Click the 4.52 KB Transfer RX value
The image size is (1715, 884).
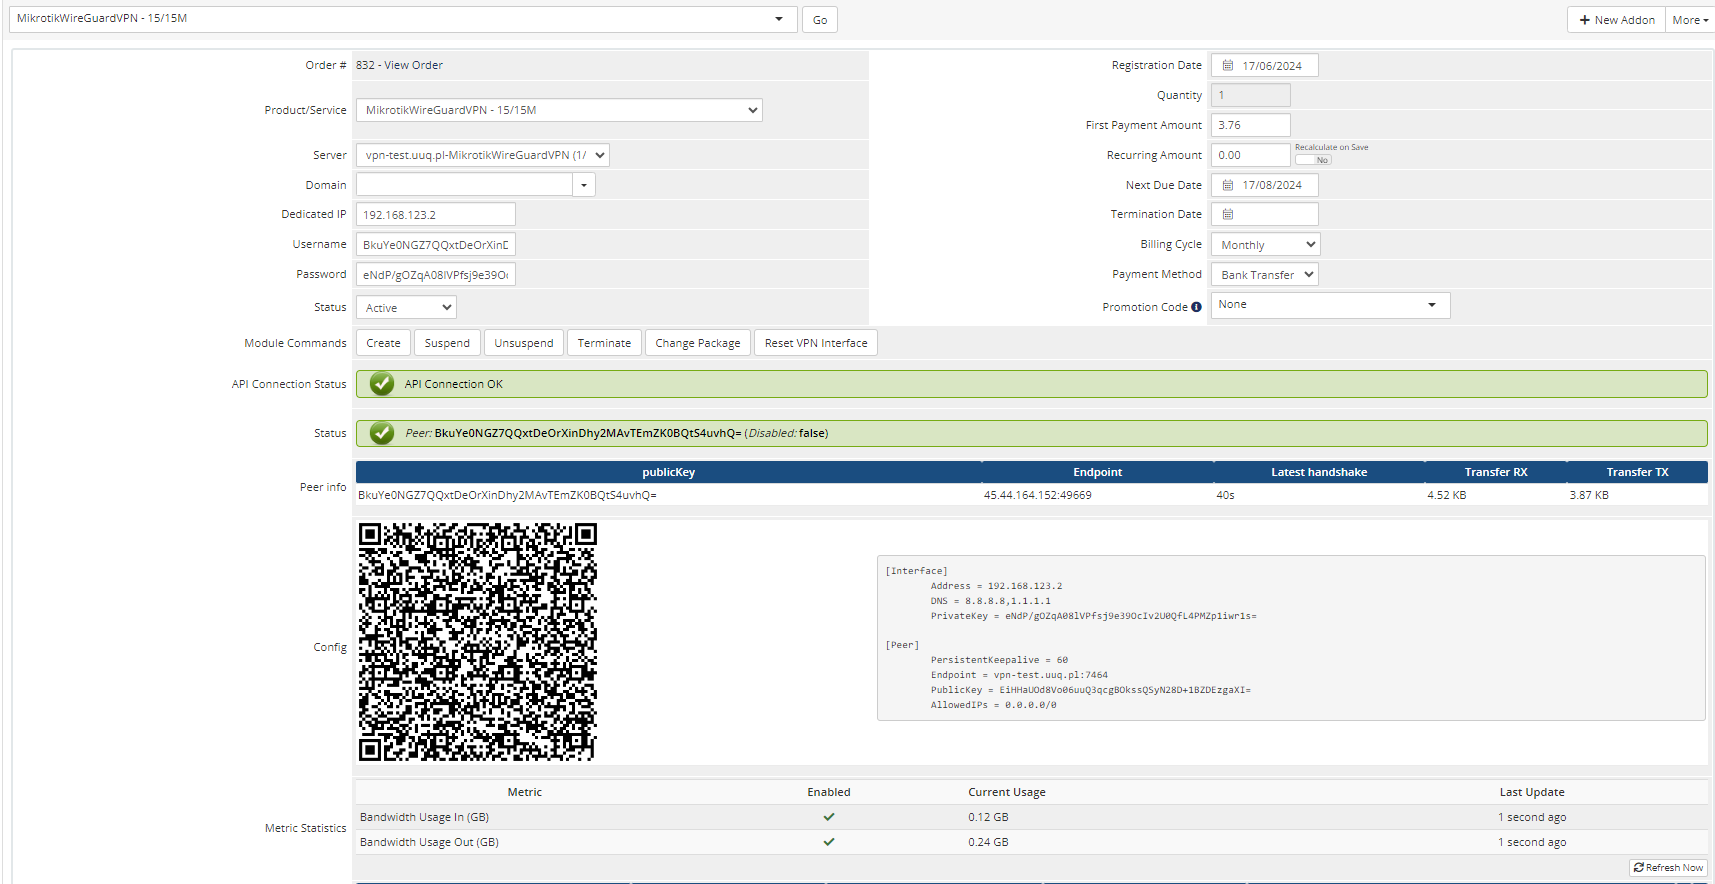point(1447,495)
